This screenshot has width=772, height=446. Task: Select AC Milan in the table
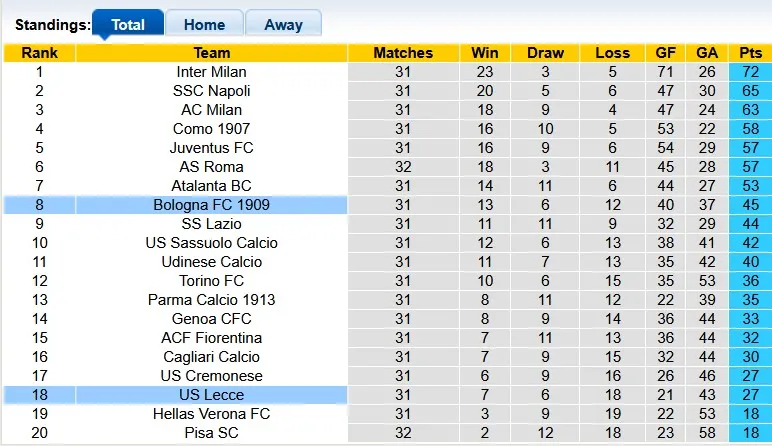[x=211, y=110]
